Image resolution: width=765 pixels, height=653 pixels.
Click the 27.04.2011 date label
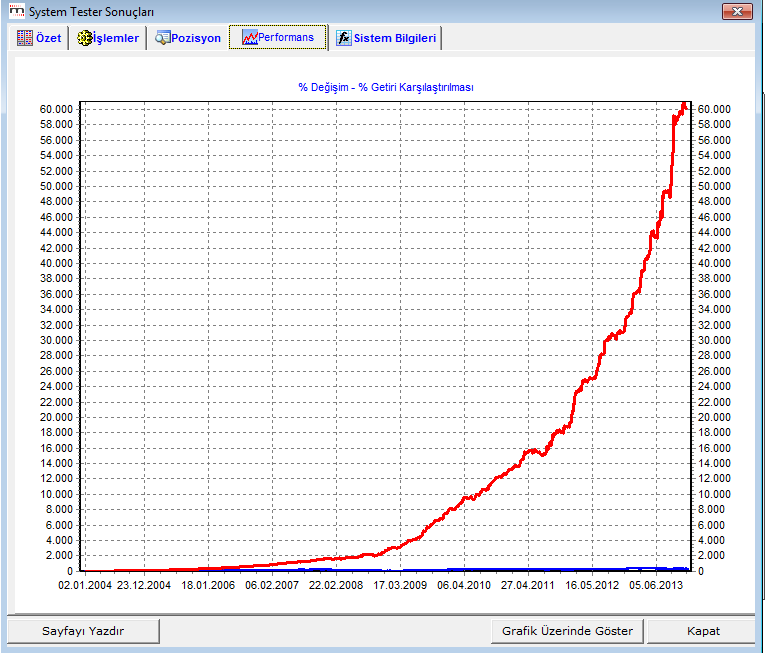528,585
